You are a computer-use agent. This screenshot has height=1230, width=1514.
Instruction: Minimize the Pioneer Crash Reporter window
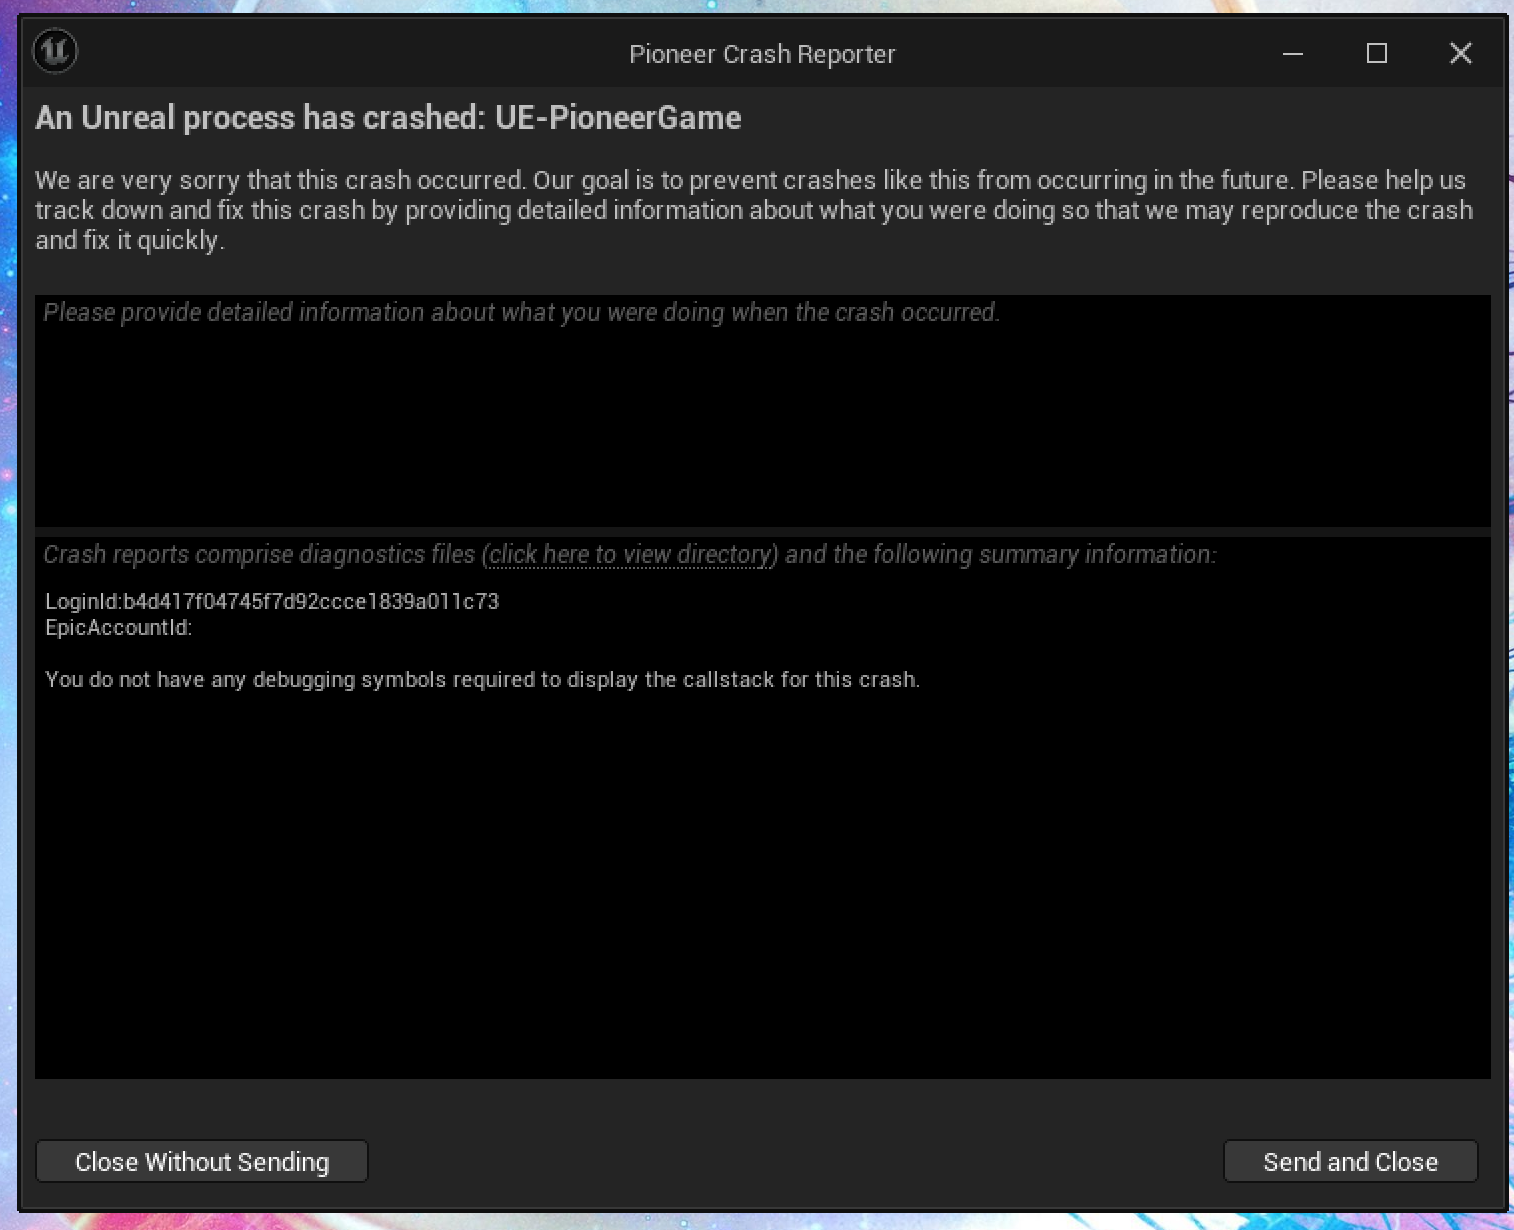[x=1293, y=53]
